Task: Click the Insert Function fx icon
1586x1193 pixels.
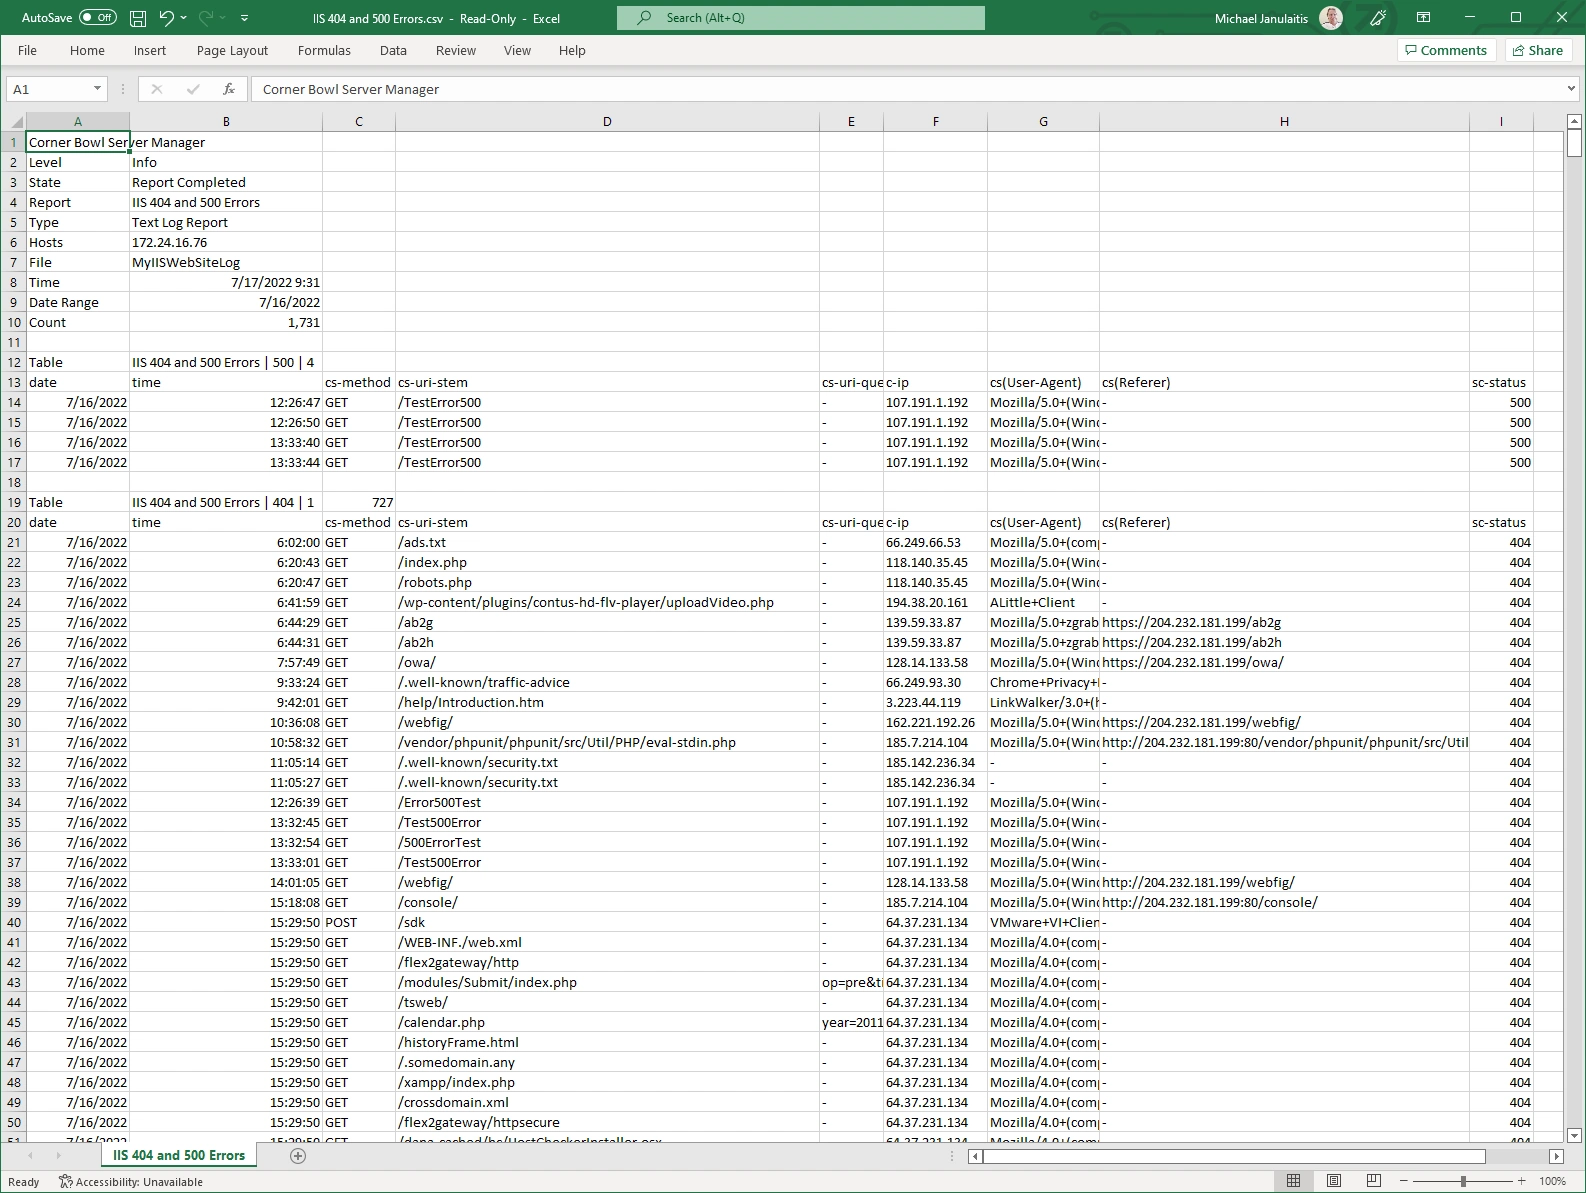Action: (x=229, y=89)
